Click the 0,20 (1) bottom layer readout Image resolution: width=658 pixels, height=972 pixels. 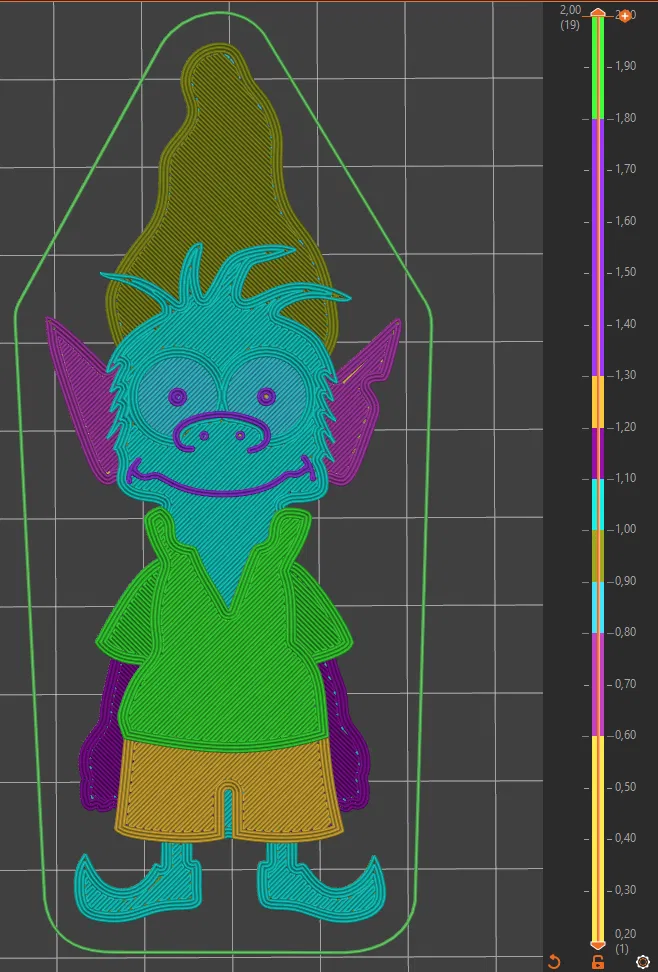tap(625, 941)
